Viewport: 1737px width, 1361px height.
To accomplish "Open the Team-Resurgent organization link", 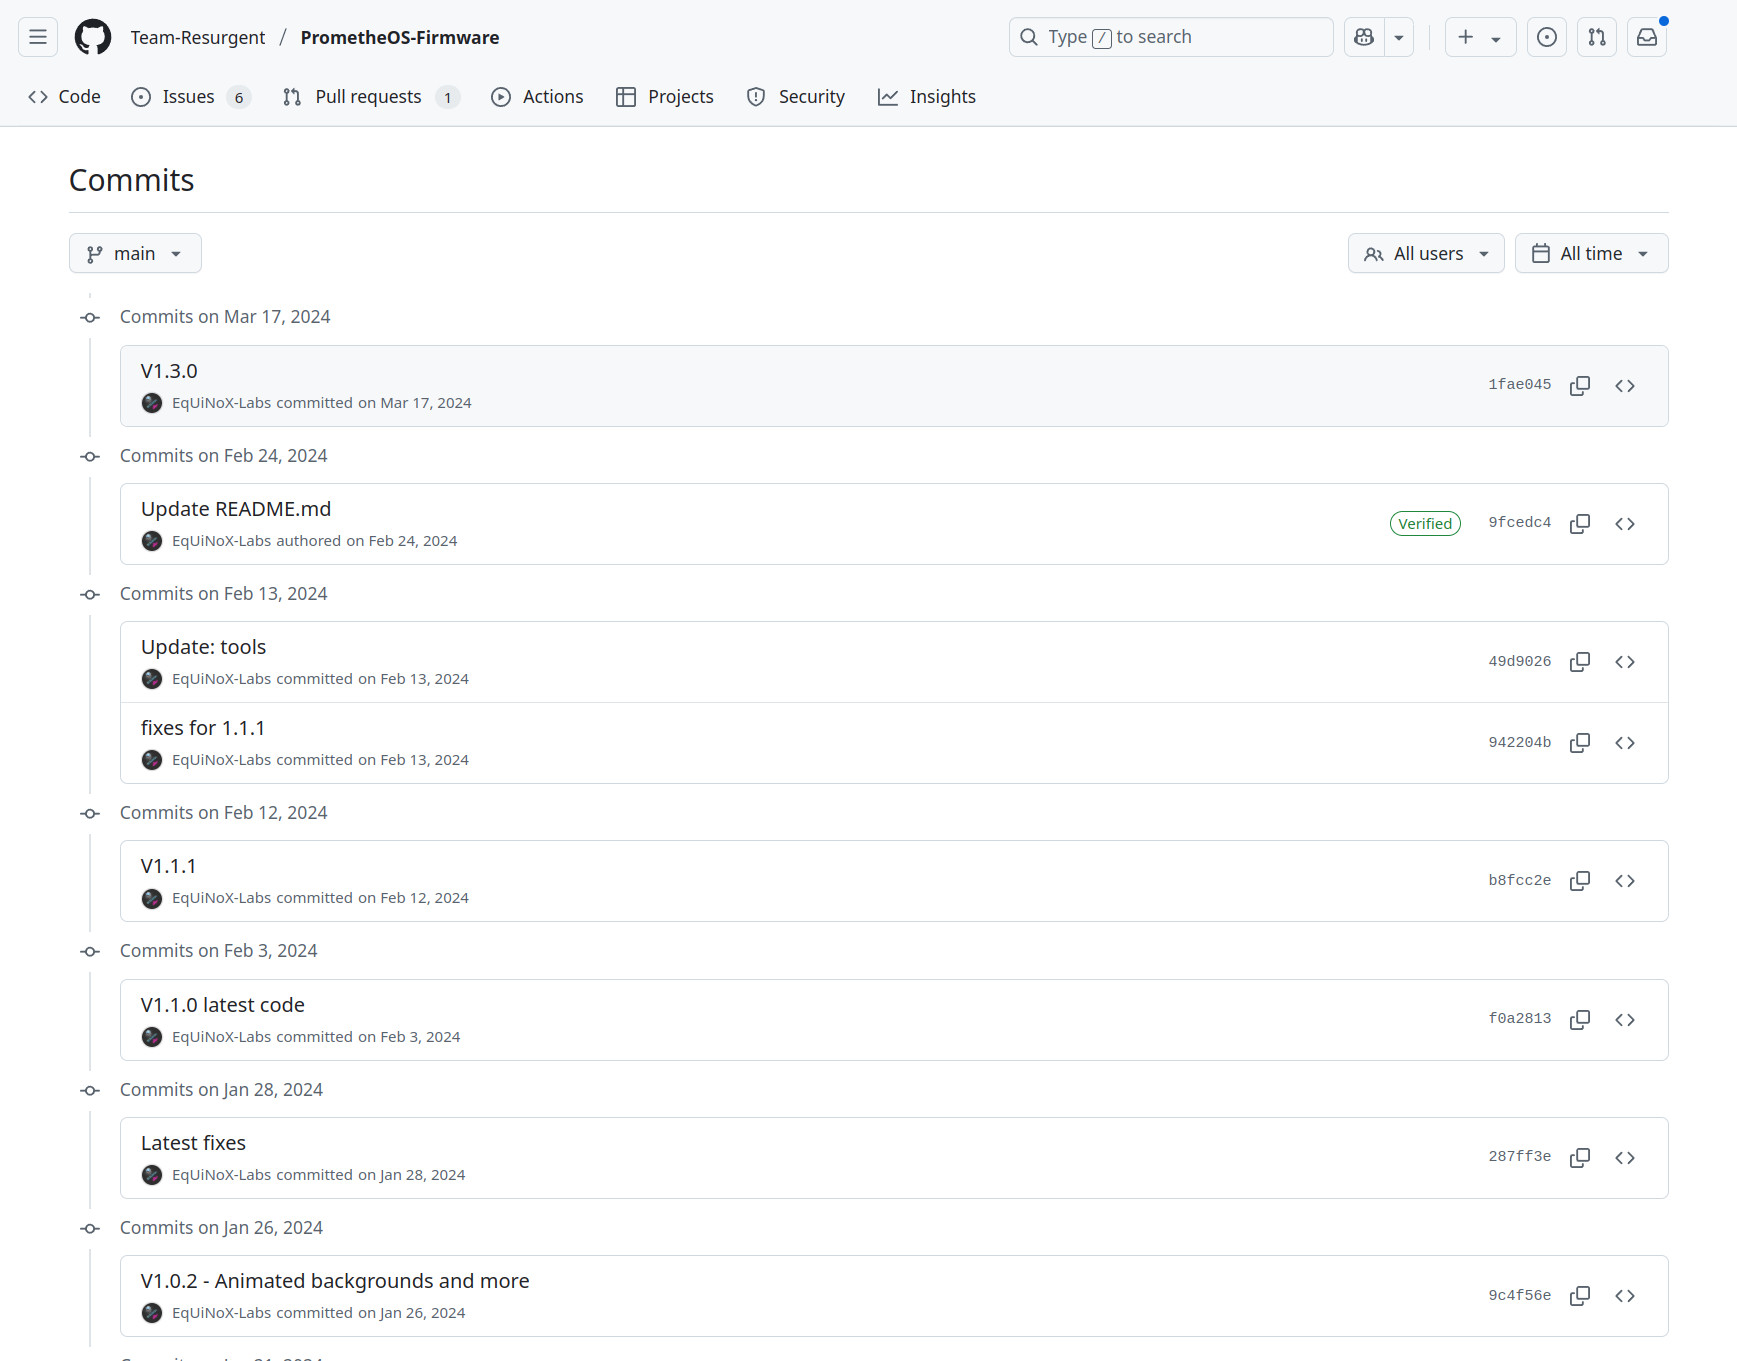I will [198, 37].
